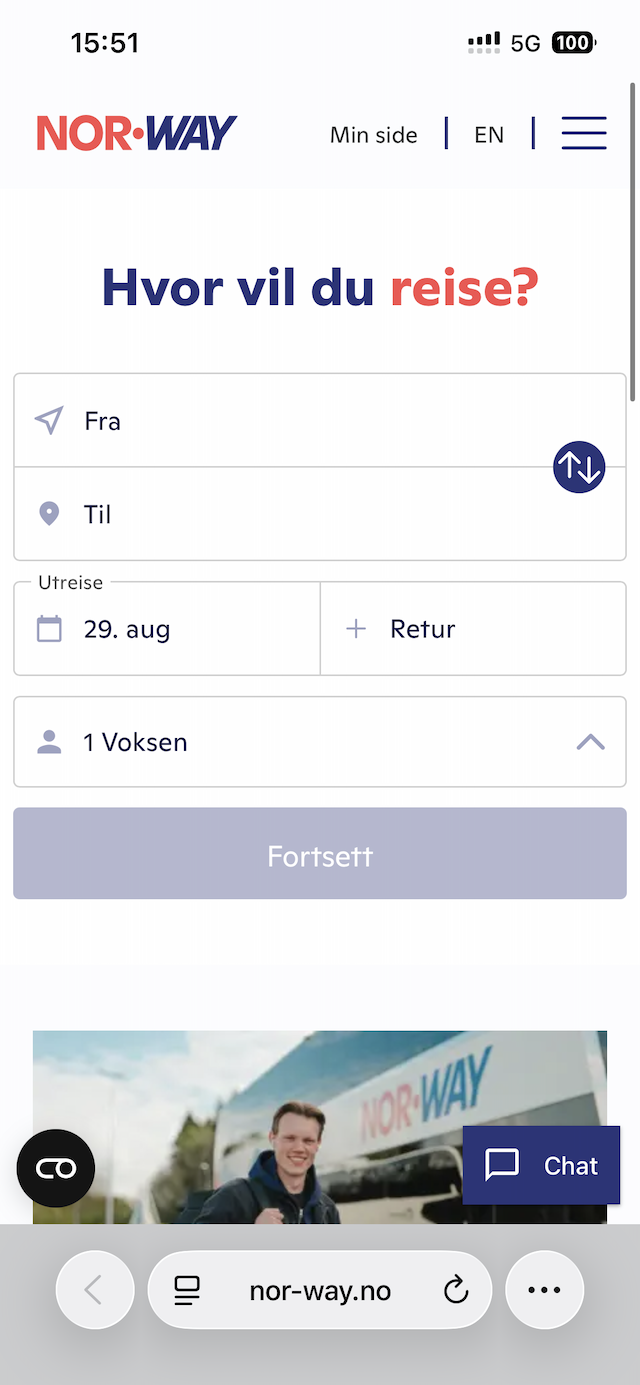Viewport: 640px width, 1385px height.
Task: Swap departure and destination with arrows icon
Action: pos(580,467)
